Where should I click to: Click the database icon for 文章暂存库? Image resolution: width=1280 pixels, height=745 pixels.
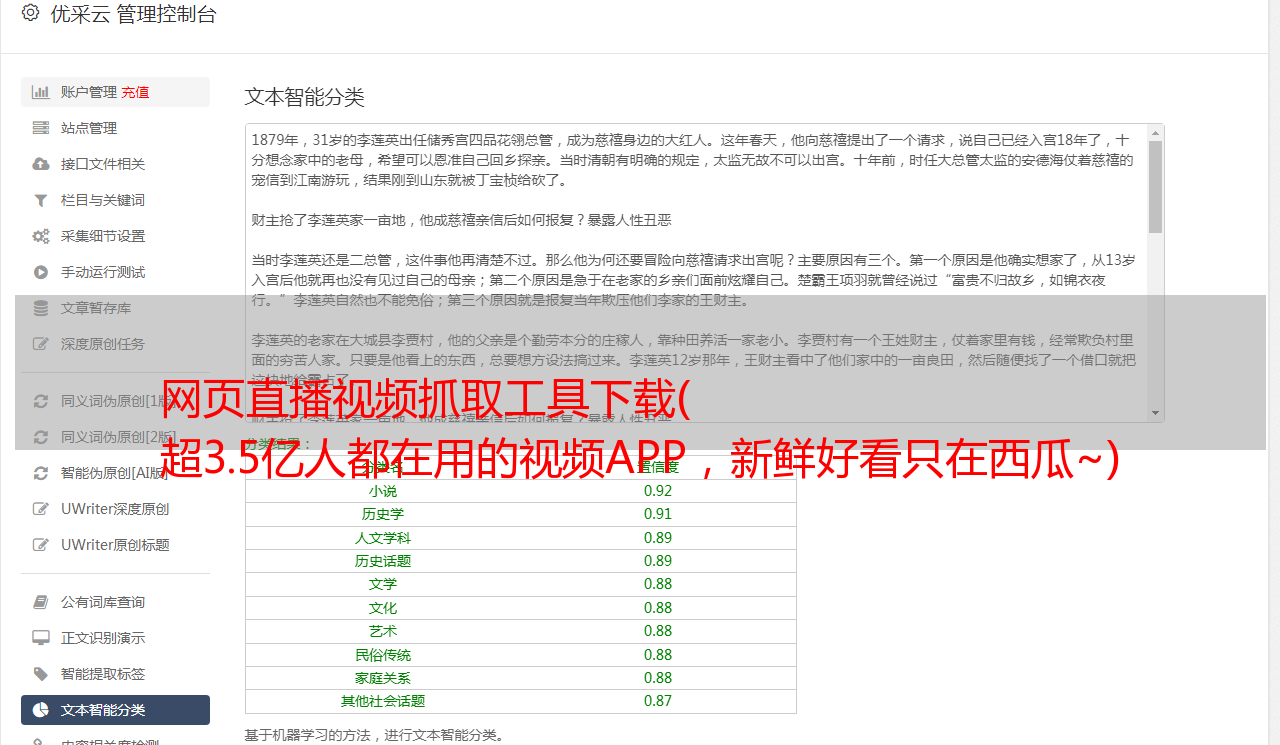(40, 308)
